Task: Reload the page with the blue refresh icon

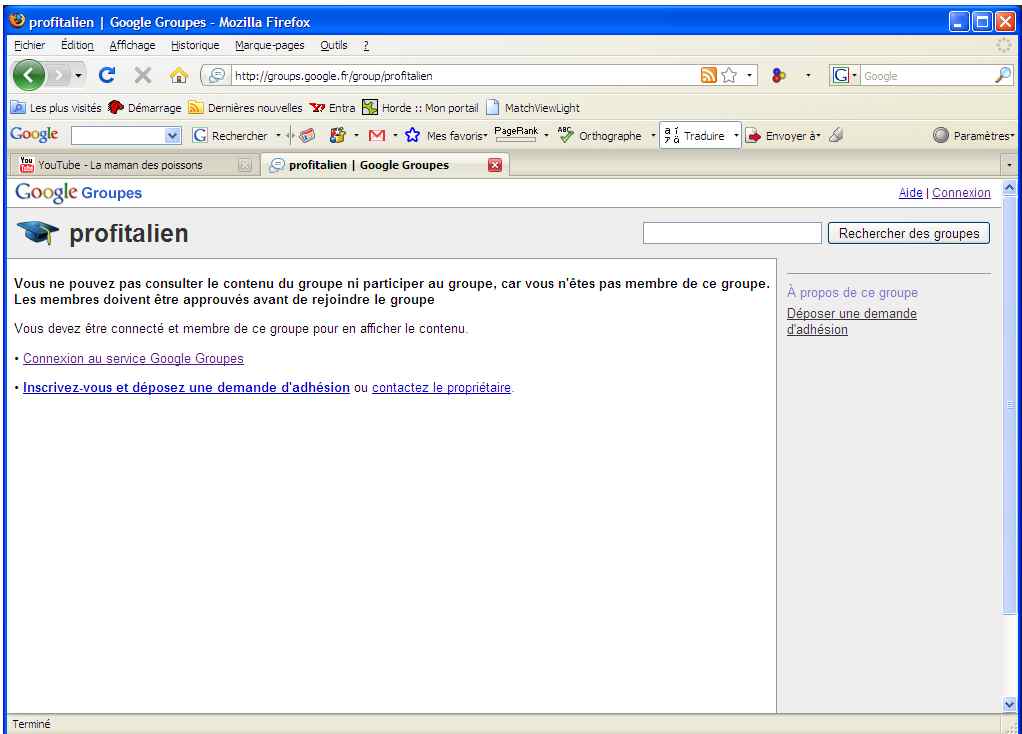Action: [107, 76]
